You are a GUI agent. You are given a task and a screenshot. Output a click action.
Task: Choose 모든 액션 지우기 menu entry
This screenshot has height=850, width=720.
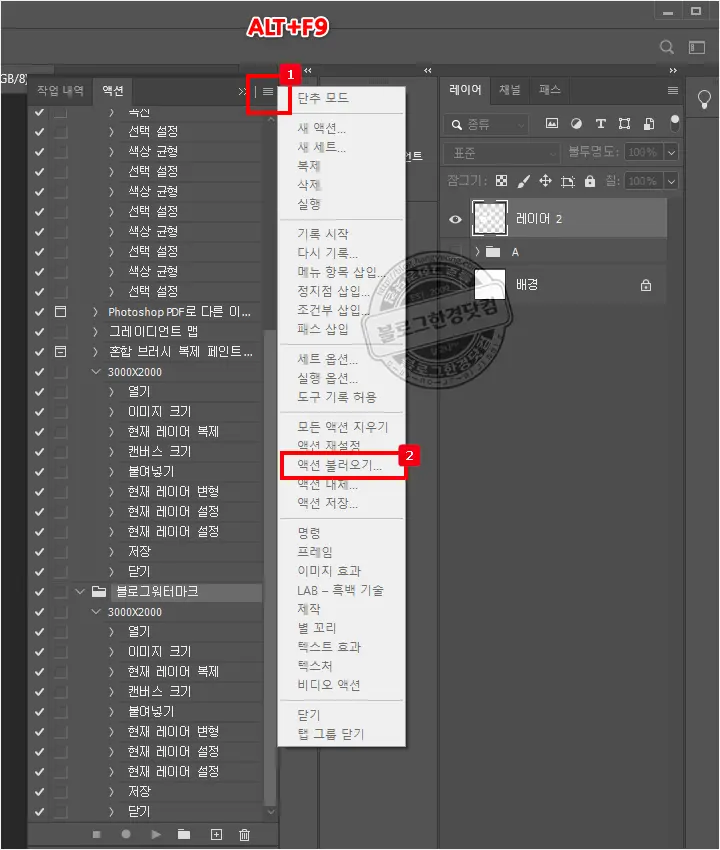click(x=343, y=427)
